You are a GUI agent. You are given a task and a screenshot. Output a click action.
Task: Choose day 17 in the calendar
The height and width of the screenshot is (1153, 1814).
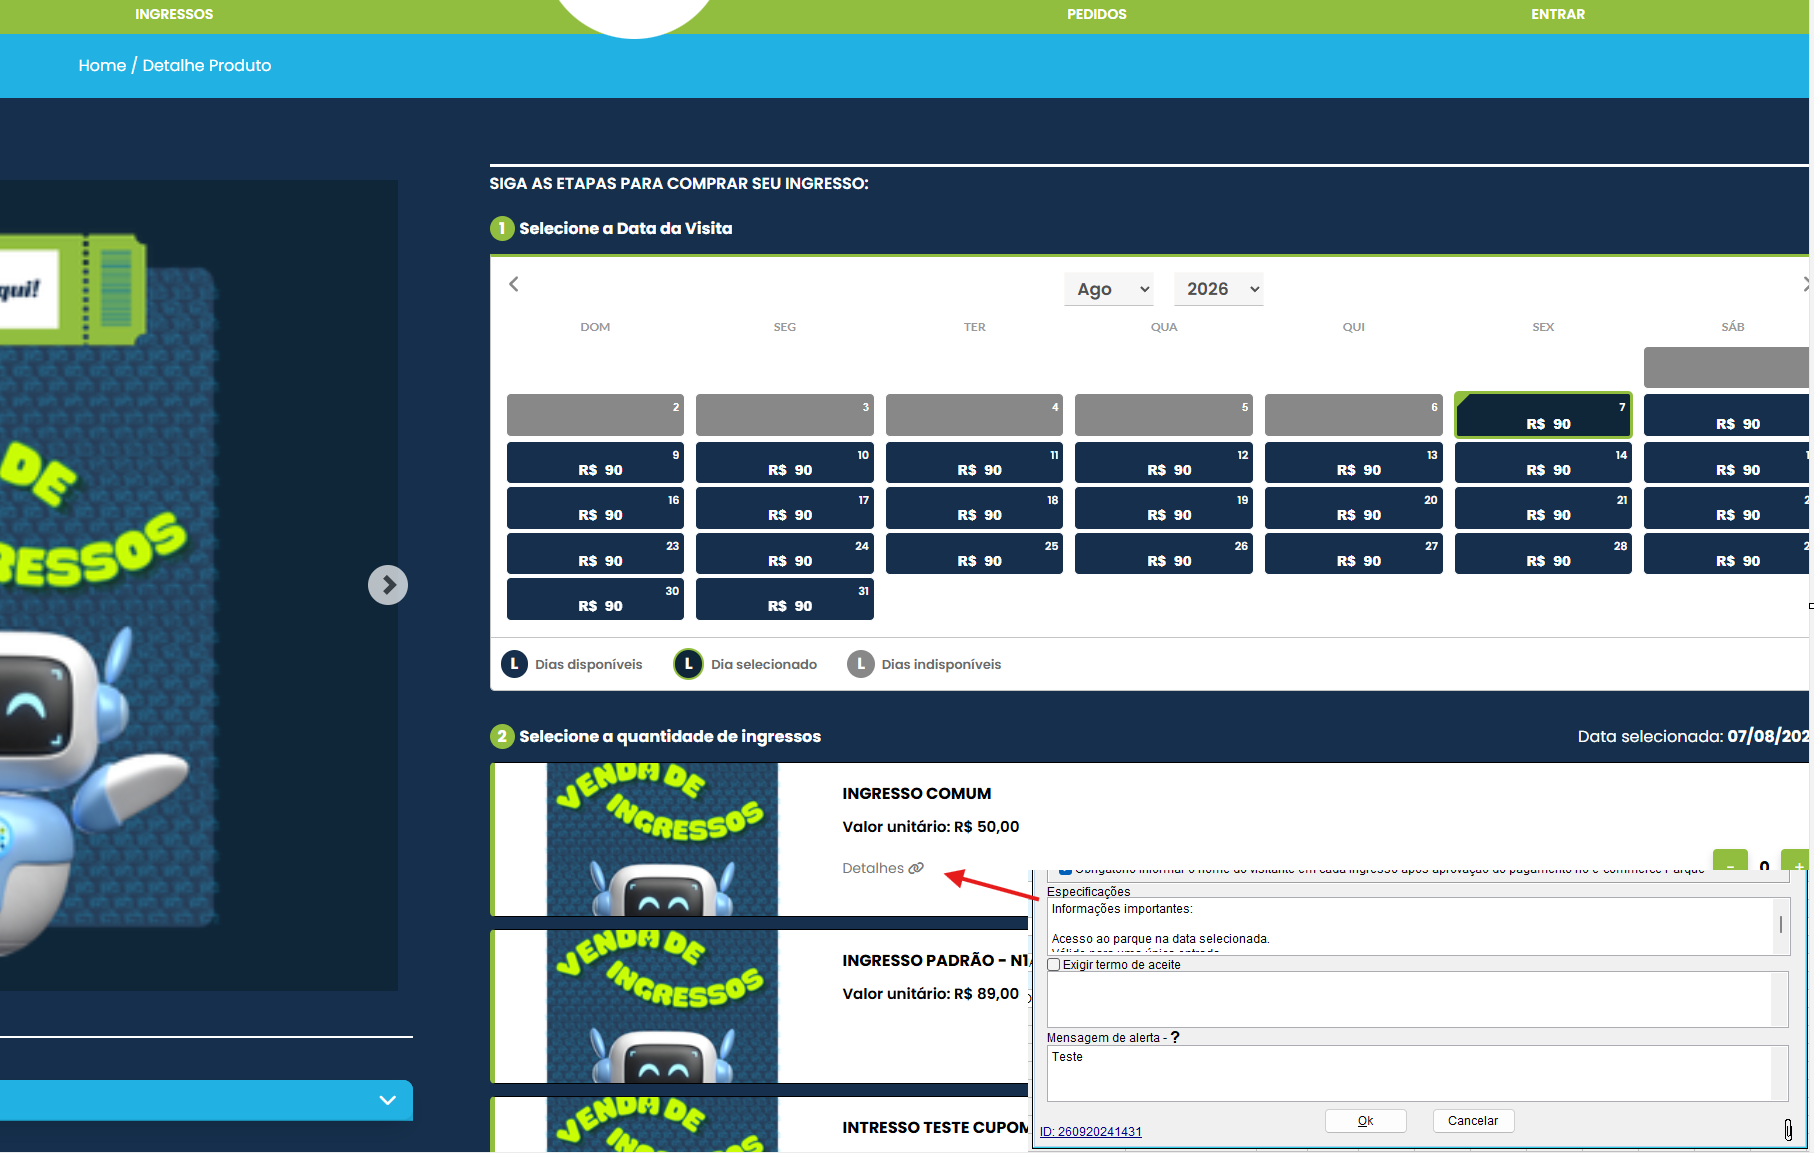coord(785,507)
